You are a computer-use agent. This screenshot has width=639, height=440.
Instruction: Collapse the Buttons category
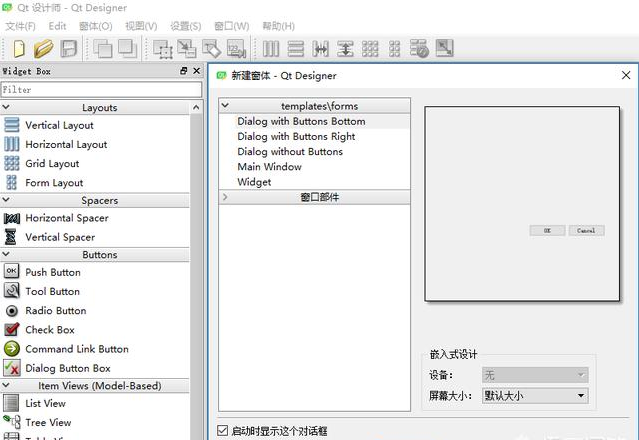[x=6, y=254]
